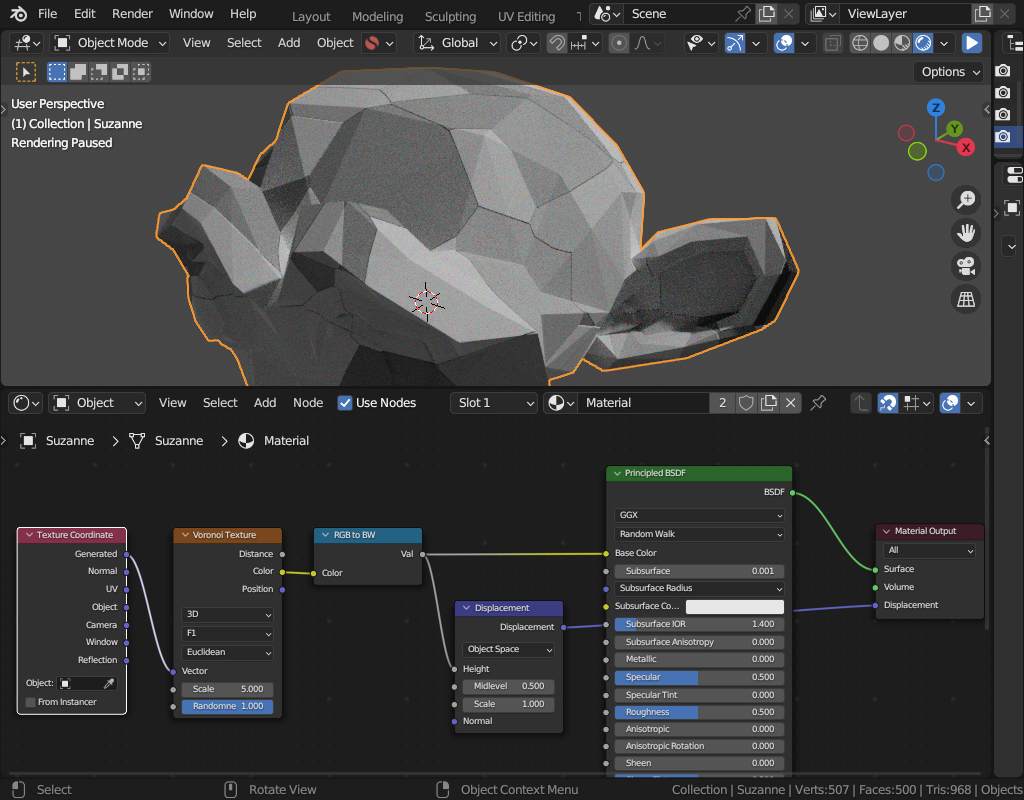This screenshot has width=1024, height=800.
Task: Switch to the Sculpting workspace tab
Action: point(450,16)
